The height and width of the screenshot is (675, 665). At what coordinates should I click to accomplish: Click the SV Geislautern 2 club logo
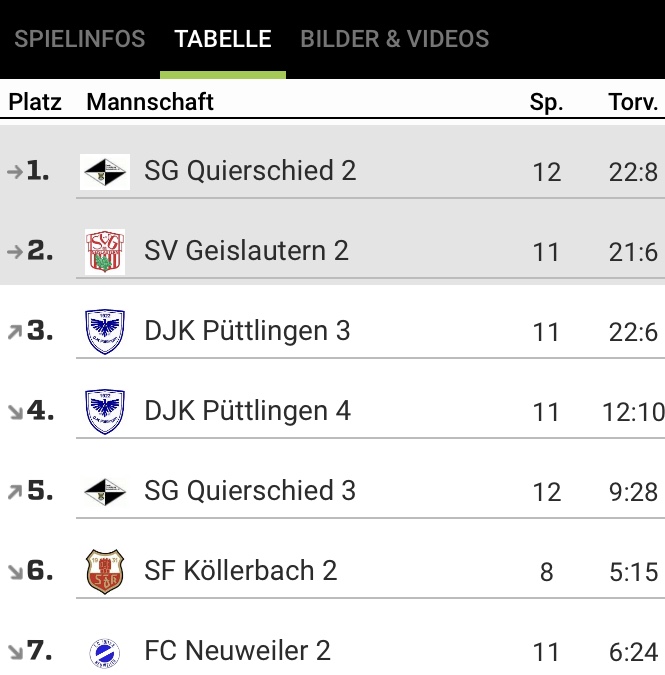click(105, 251)
